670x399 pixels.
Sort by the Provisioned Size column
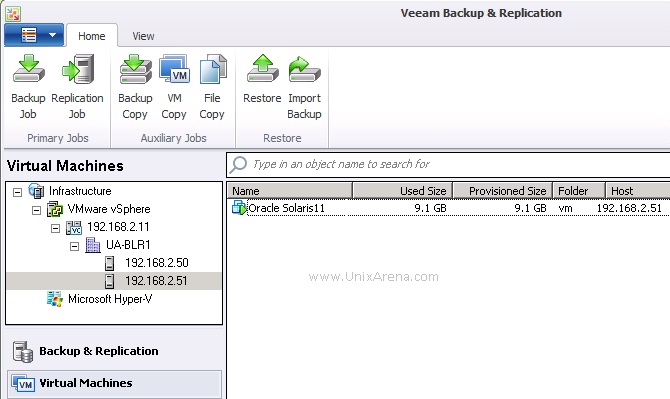point(502,191)
